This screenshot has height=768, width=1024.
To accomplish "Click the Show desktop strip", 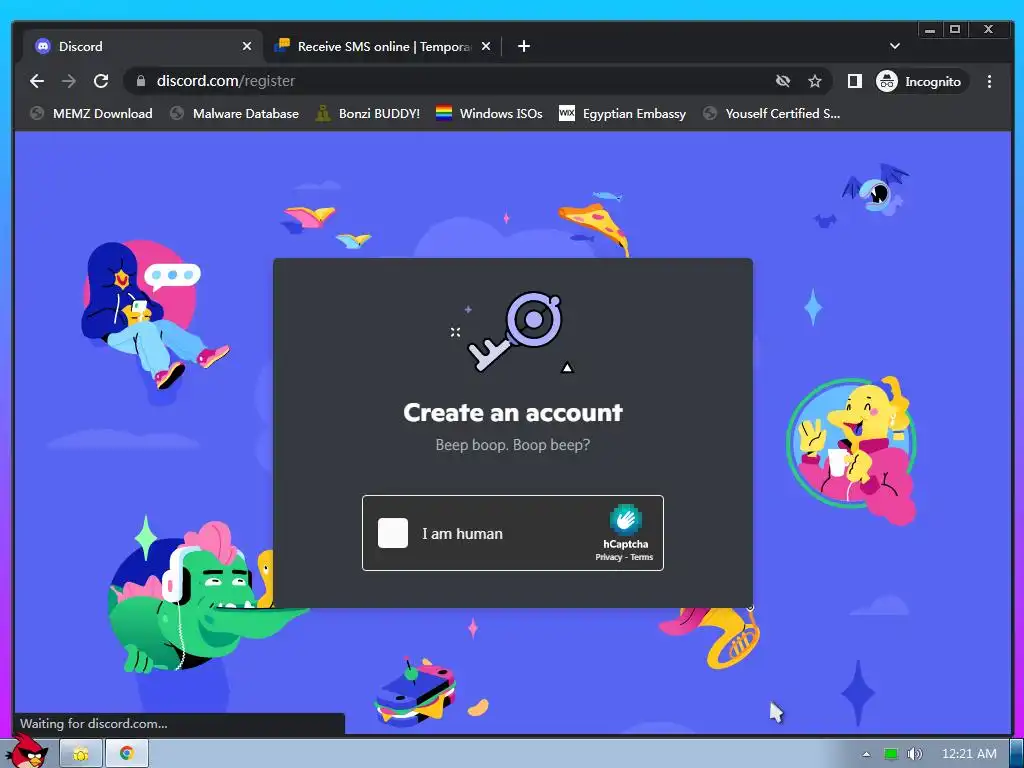I will click(x=1016, y=754).
